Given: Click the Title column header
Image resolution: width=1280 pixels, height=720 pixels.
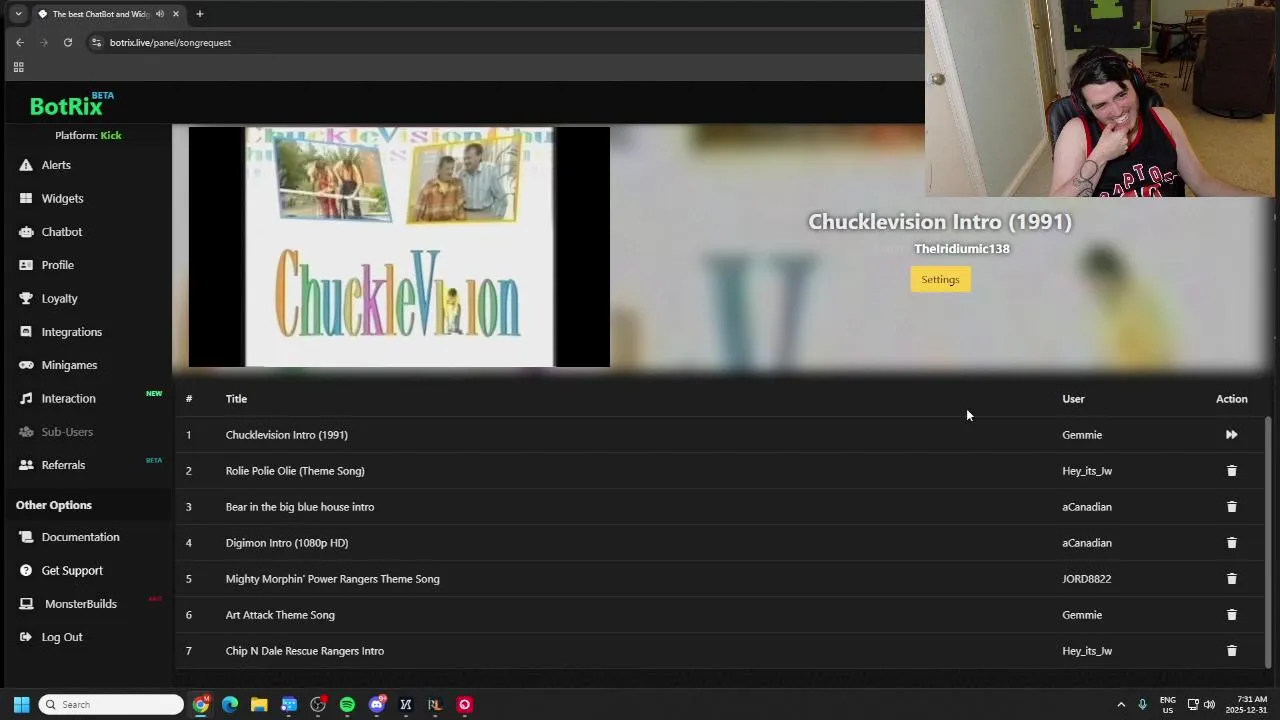Looking at the screenshot, I should tap(236, 399).
